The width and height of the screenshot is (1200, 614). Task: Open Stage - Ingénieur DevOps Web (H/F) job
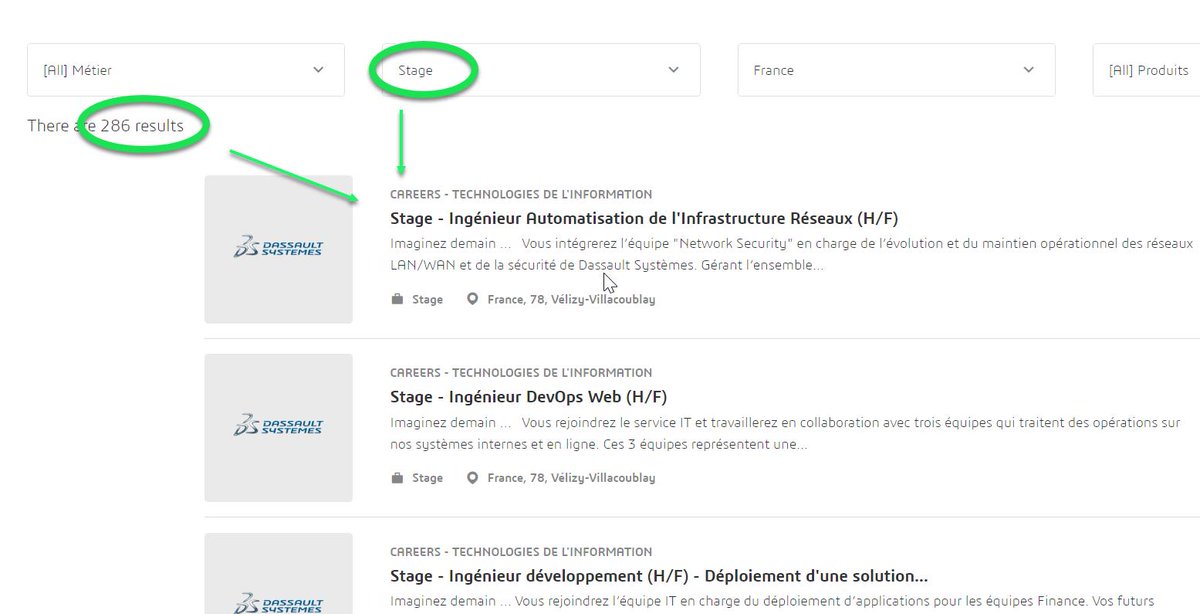(x=528, y=397)
